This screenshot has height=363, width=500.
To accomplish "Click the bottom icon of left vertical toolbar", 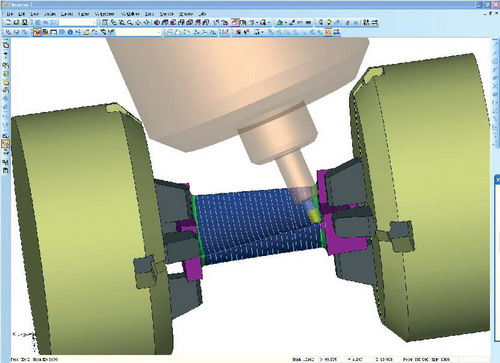I will coord(6,170).
